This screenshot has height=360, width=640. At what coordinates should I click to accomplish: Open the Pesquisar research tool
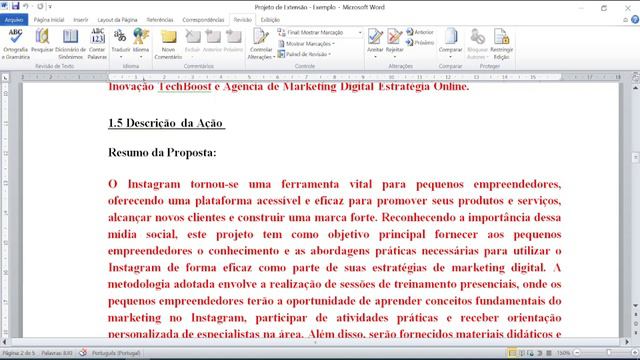(42, 41)
